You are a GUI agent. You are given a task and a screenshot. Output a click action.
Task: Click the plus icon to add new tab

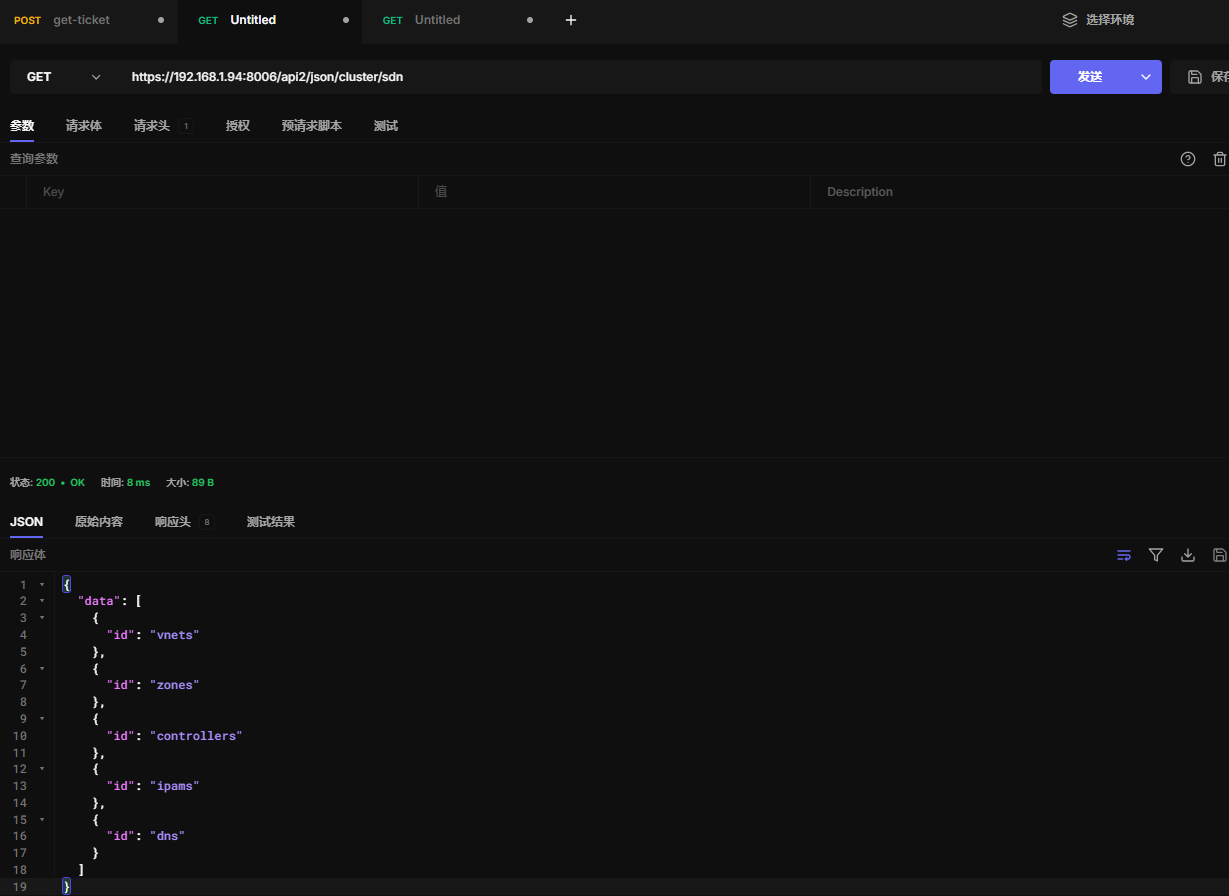(x=571, y=20)
